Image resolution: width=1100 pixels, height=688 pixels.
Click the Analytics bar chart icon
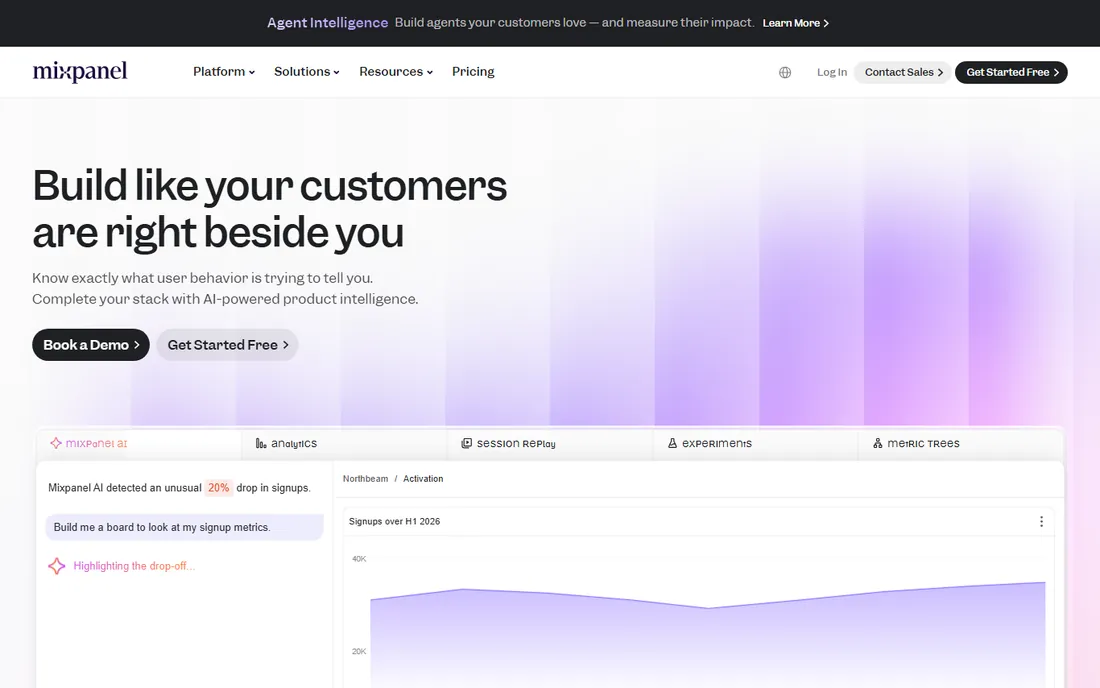tap(261, 443)
